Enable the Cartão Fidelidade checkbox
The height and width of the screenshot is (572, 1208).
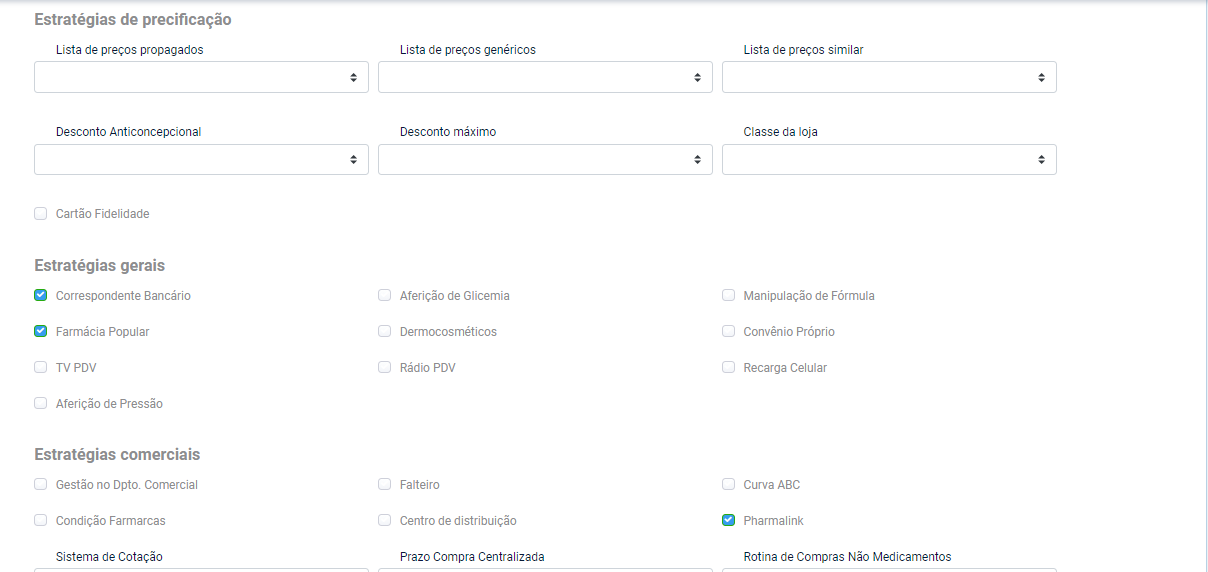click(x=41, y=213)
